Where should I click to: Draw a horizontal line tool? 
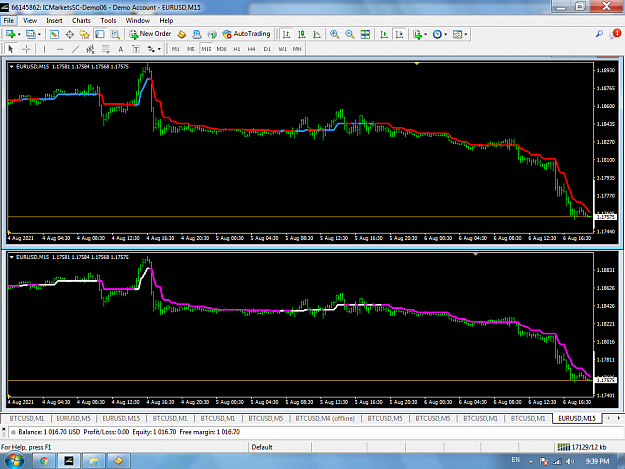(x=60, y=49)
